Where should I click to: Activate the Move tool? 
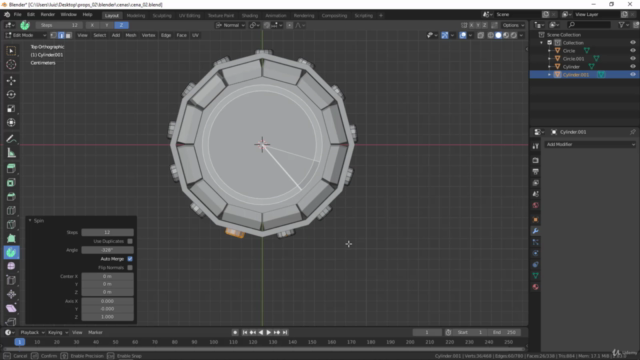[x=11, y=80]
